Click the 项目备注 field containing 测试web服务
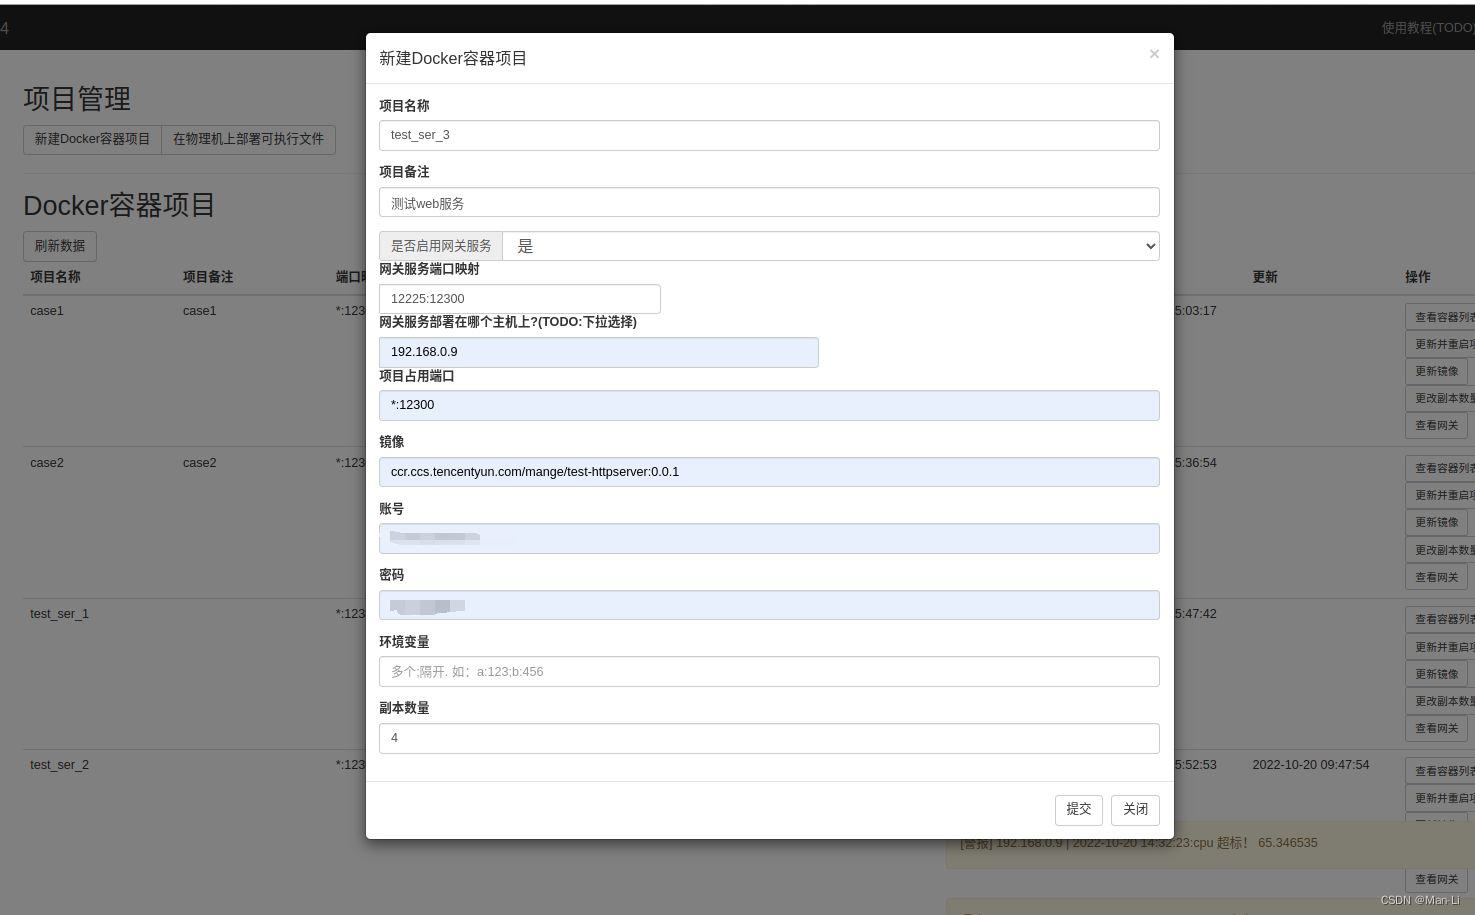Viewport: 1475px width, 915px height. pyautogui.click(x=769, y=202)
